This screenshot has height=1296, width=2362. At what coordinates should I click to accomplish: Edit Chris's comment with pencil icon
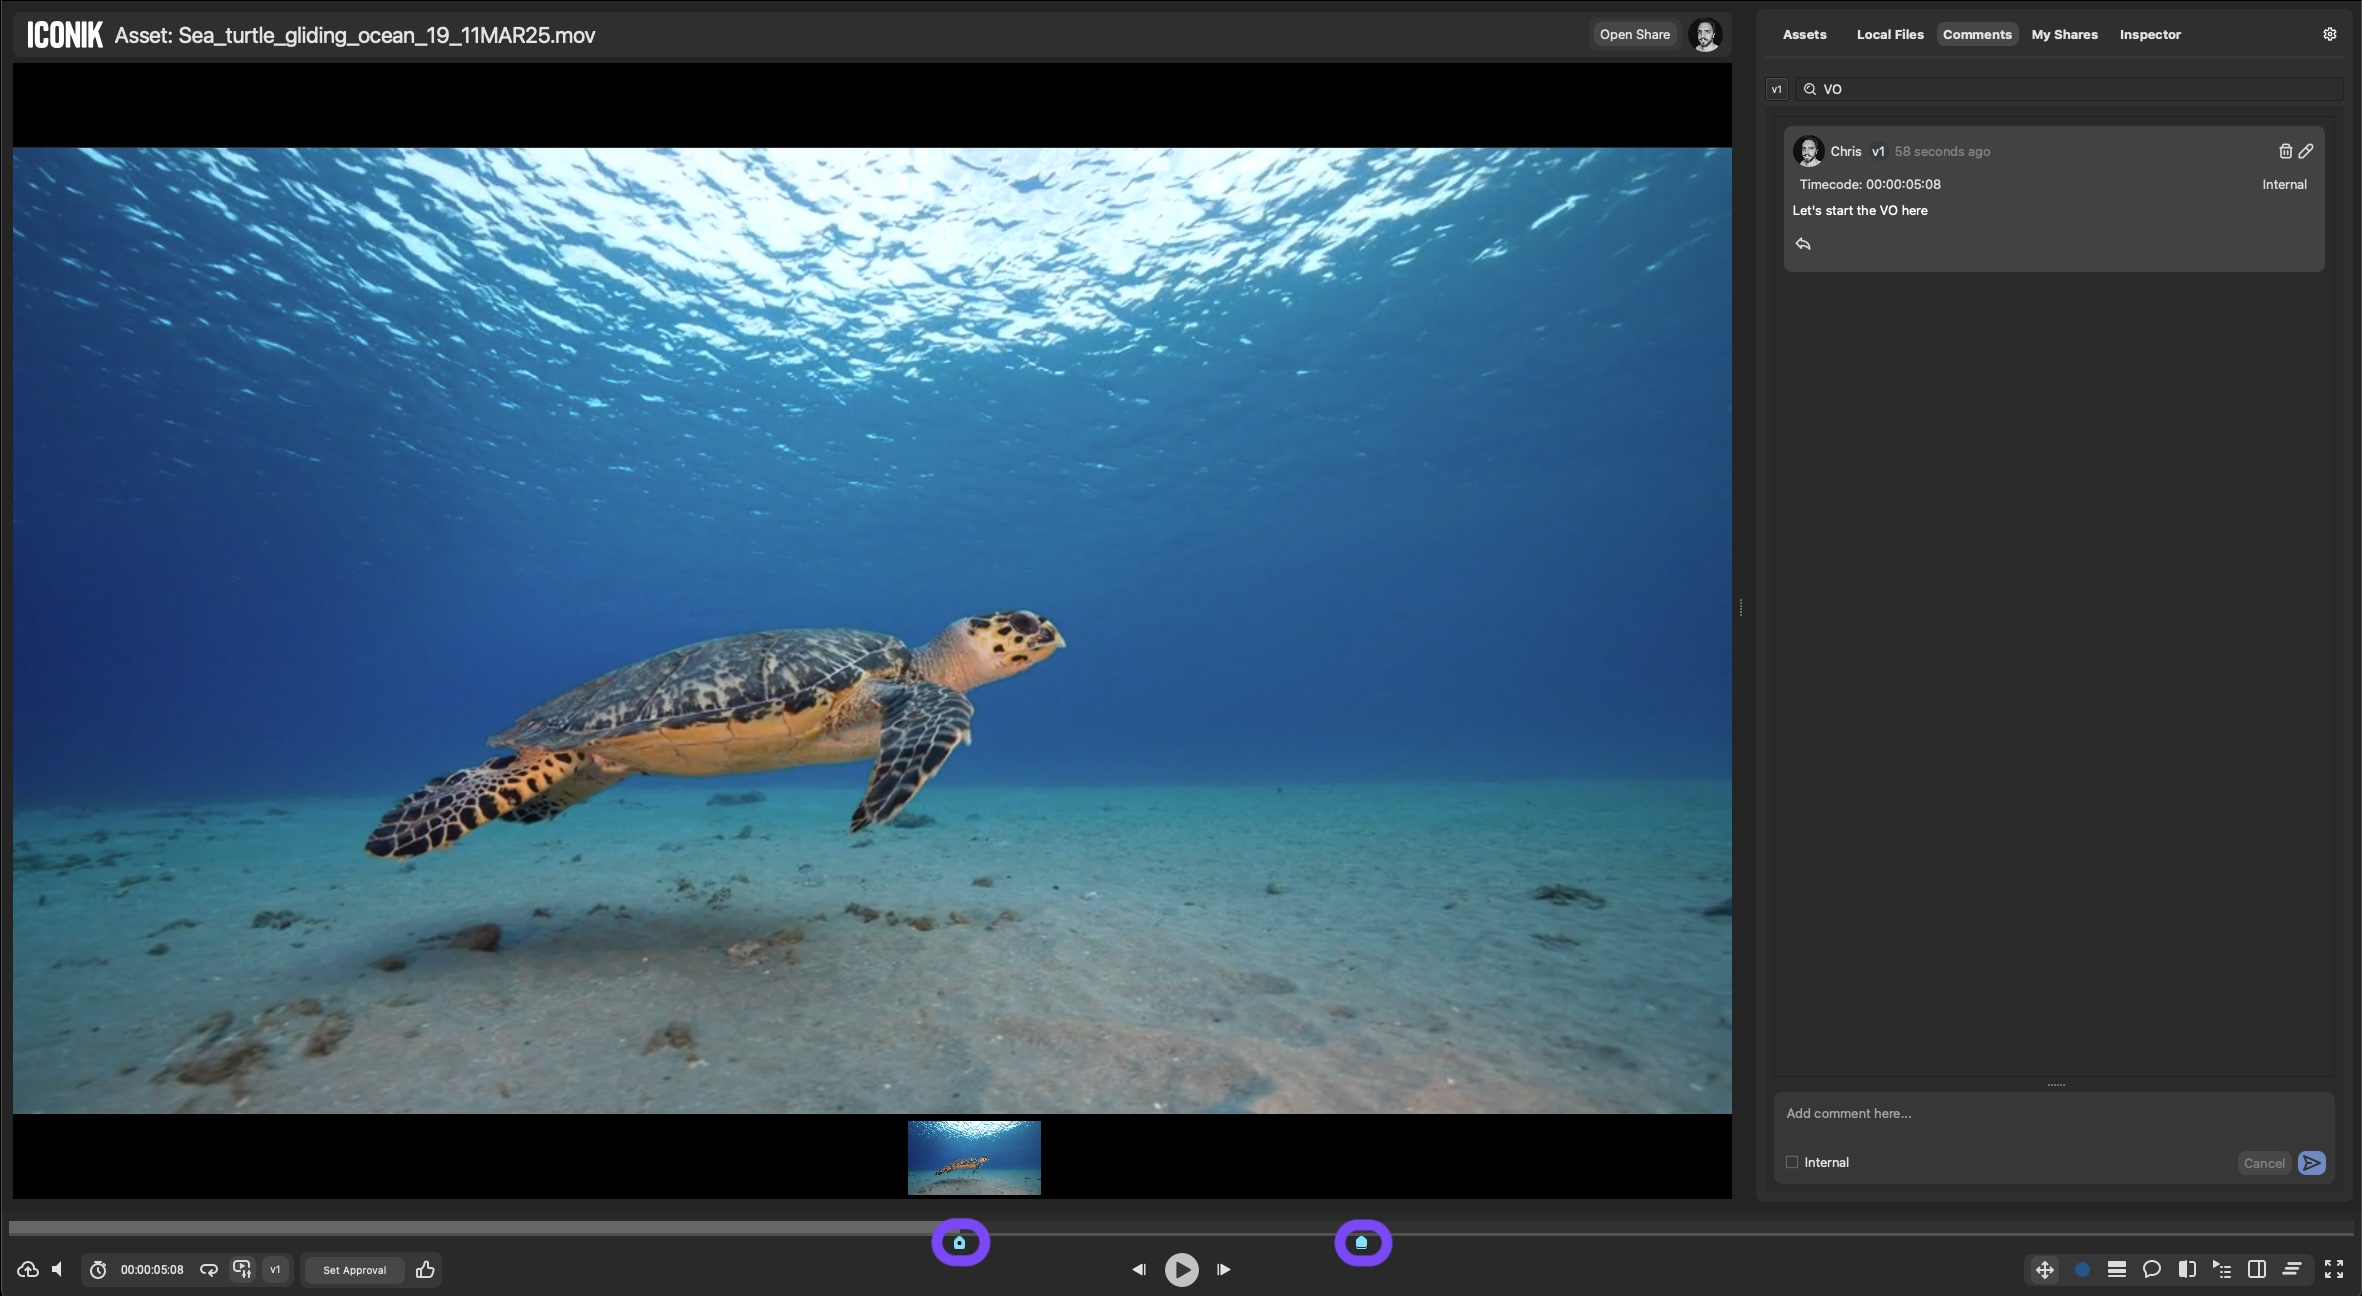(2306, 151)
